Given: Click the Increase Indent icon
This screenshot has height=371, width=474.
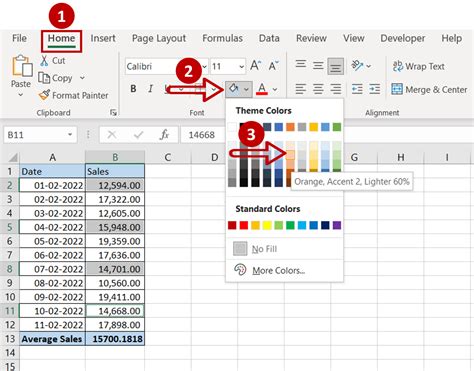Looking at the screenshot, I should tap(375, 89).
